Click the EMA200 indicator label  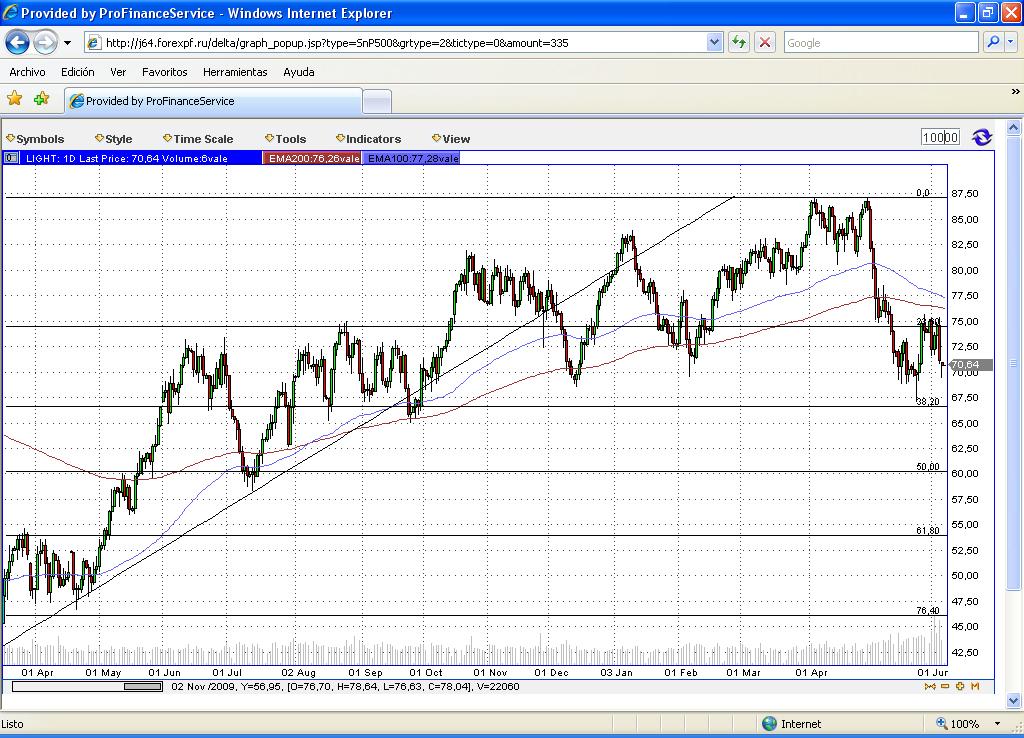pos(312,158)
